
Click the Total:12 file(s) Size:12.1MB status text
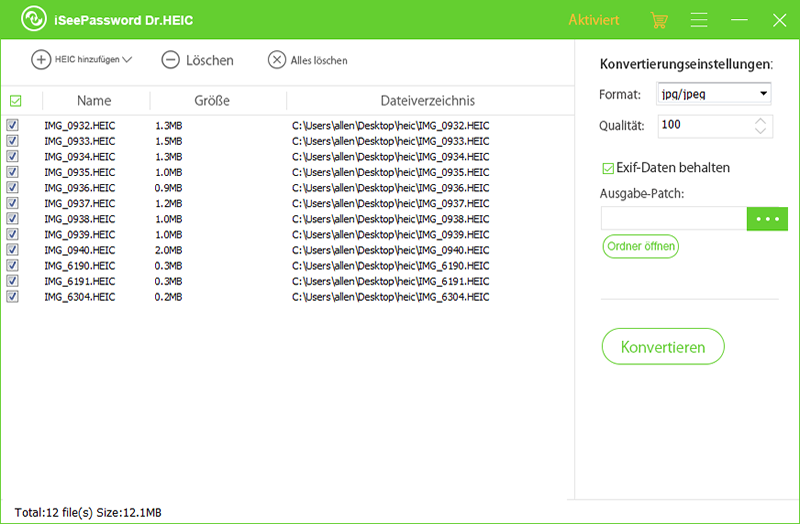[x=88, y=512]
